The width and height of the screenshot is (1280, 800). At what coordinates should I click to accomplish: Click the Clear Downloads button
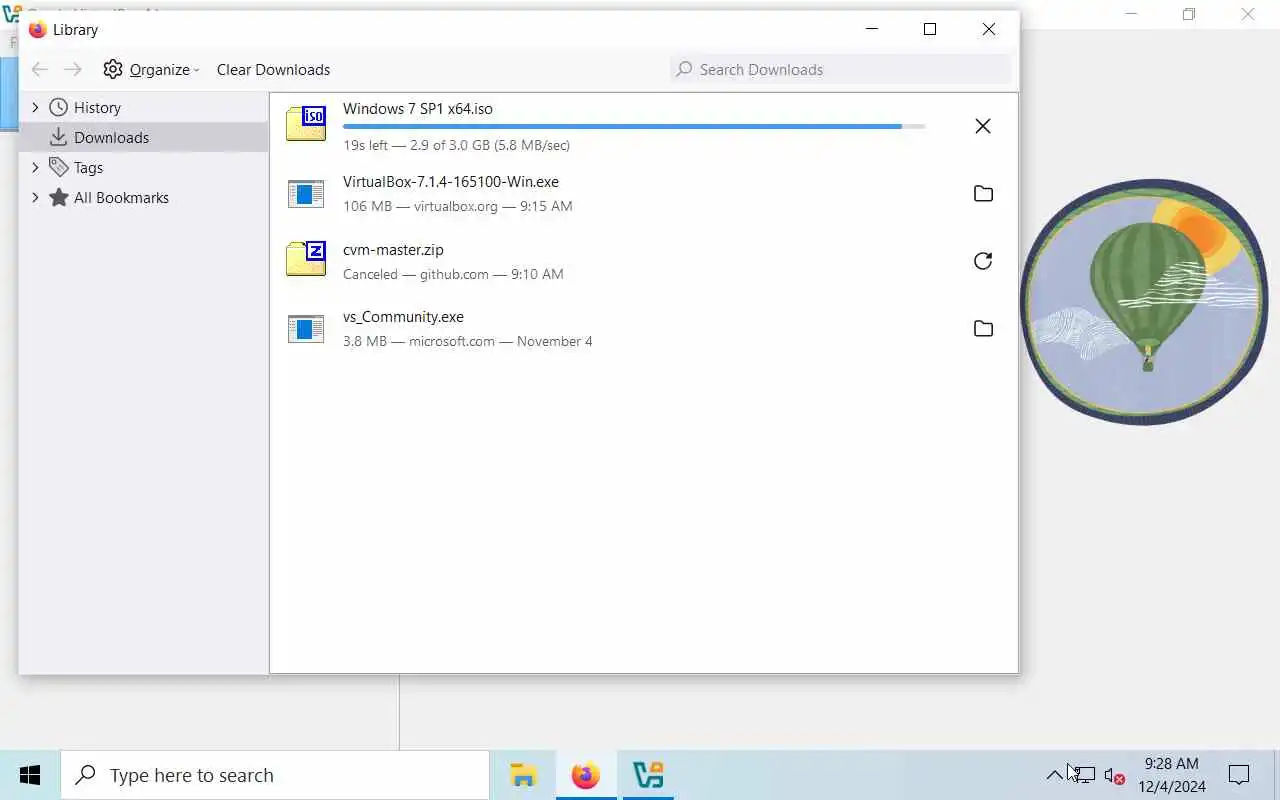pos(273,69)
